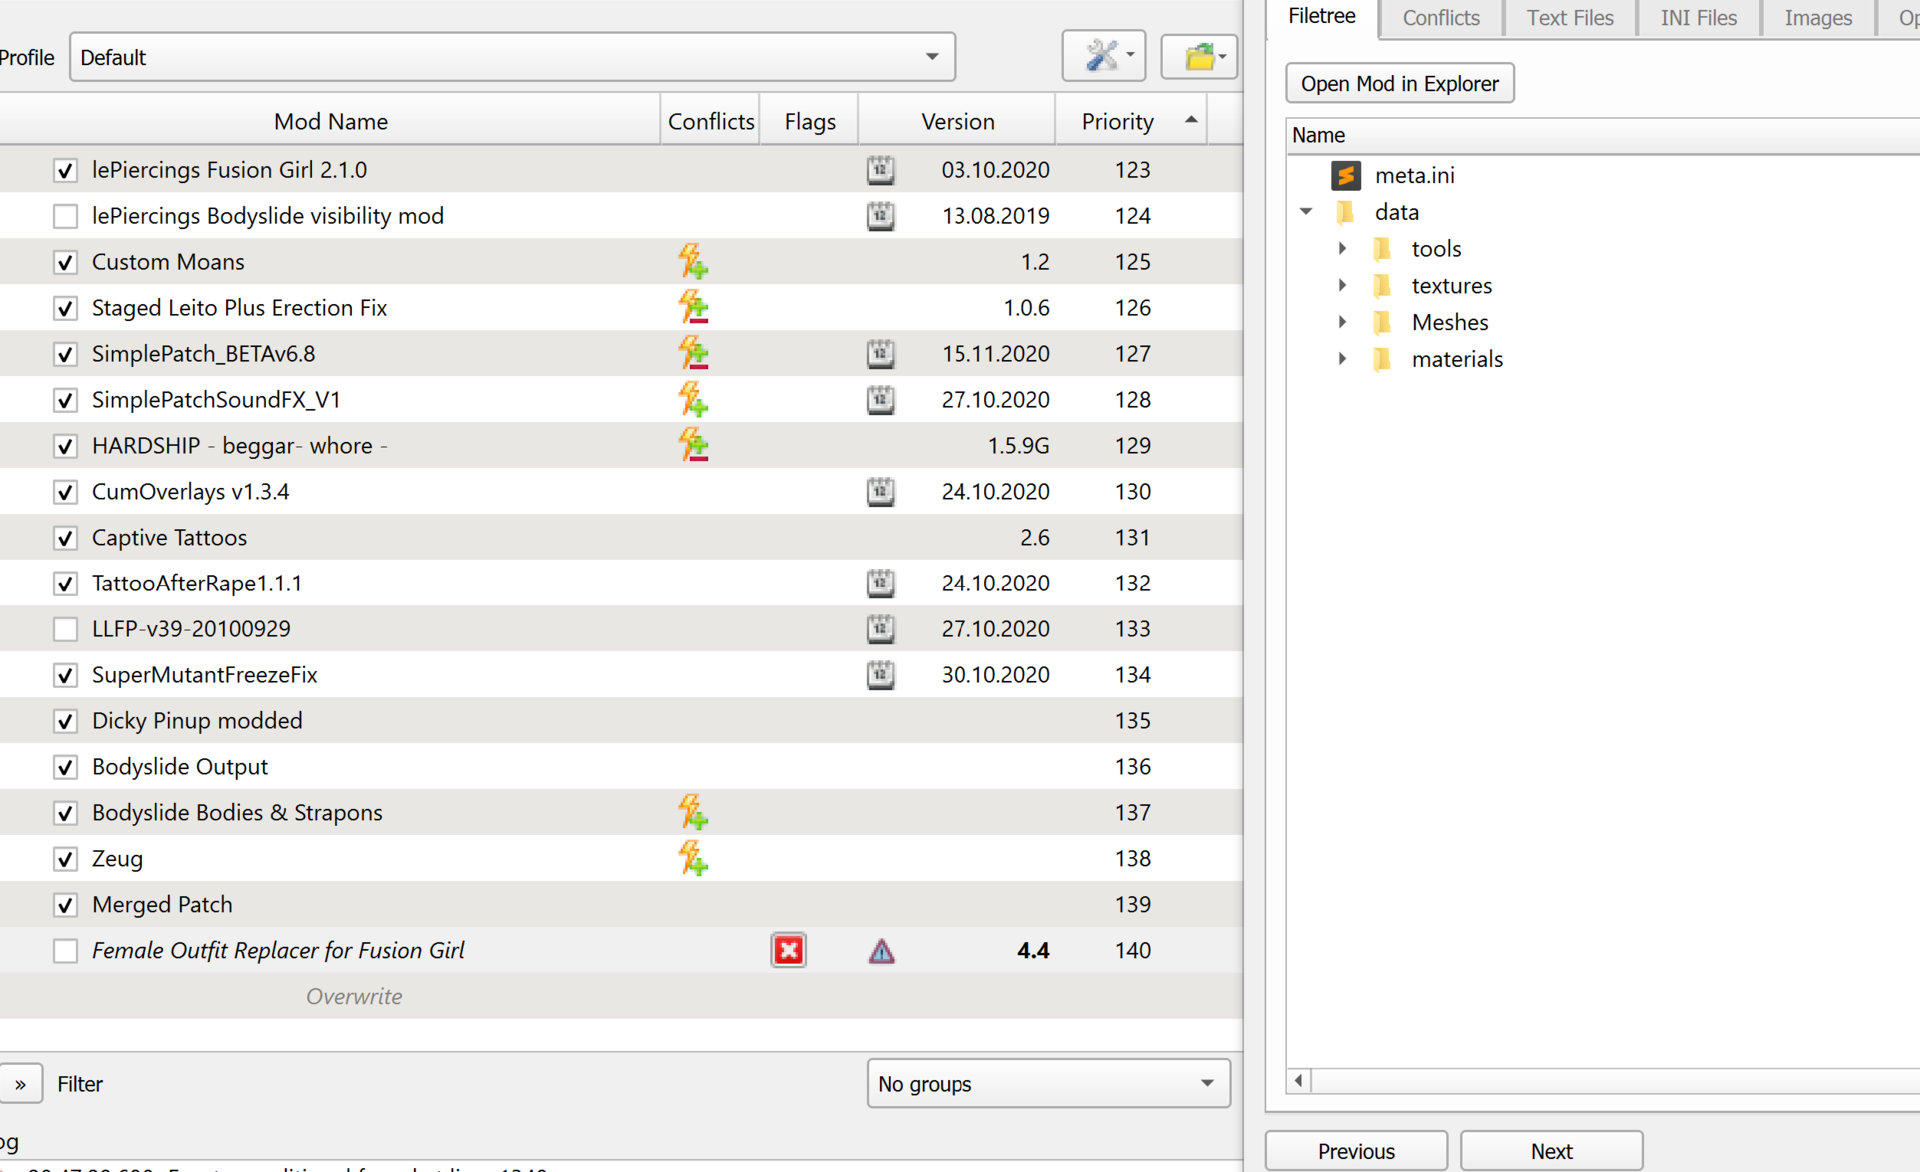Image resolution: width=1920 pixels, height=1172 pixels.
Task: Uncheck the Bodyslide Output mod
Action: (x=65, y=767)
